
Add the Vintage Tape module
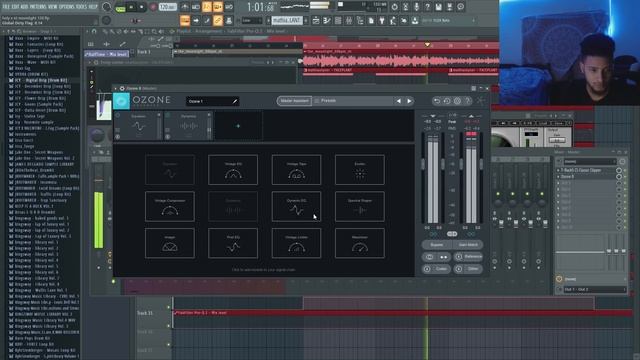[296, 170]
